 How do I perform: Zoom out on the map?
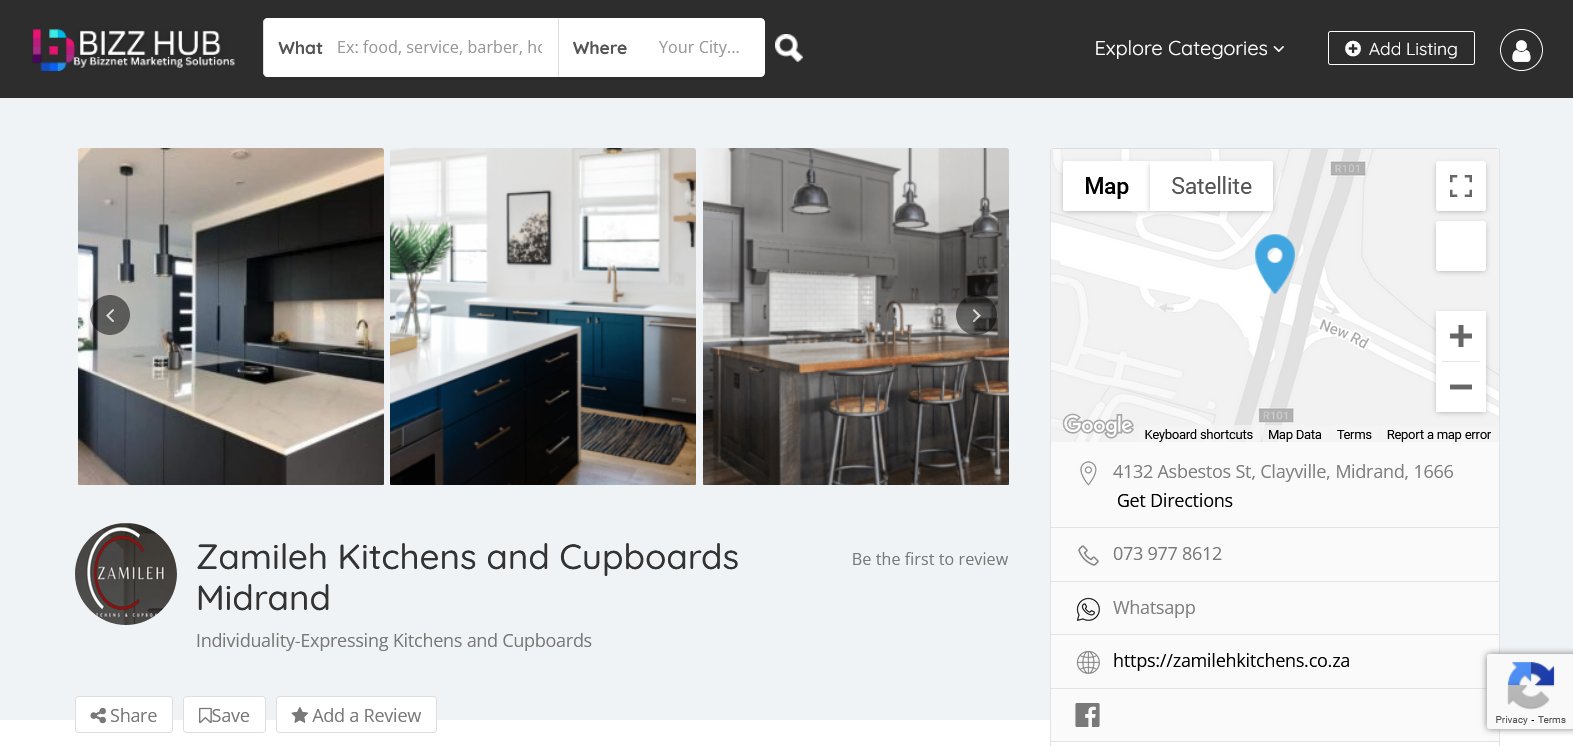coord(1460,387)
